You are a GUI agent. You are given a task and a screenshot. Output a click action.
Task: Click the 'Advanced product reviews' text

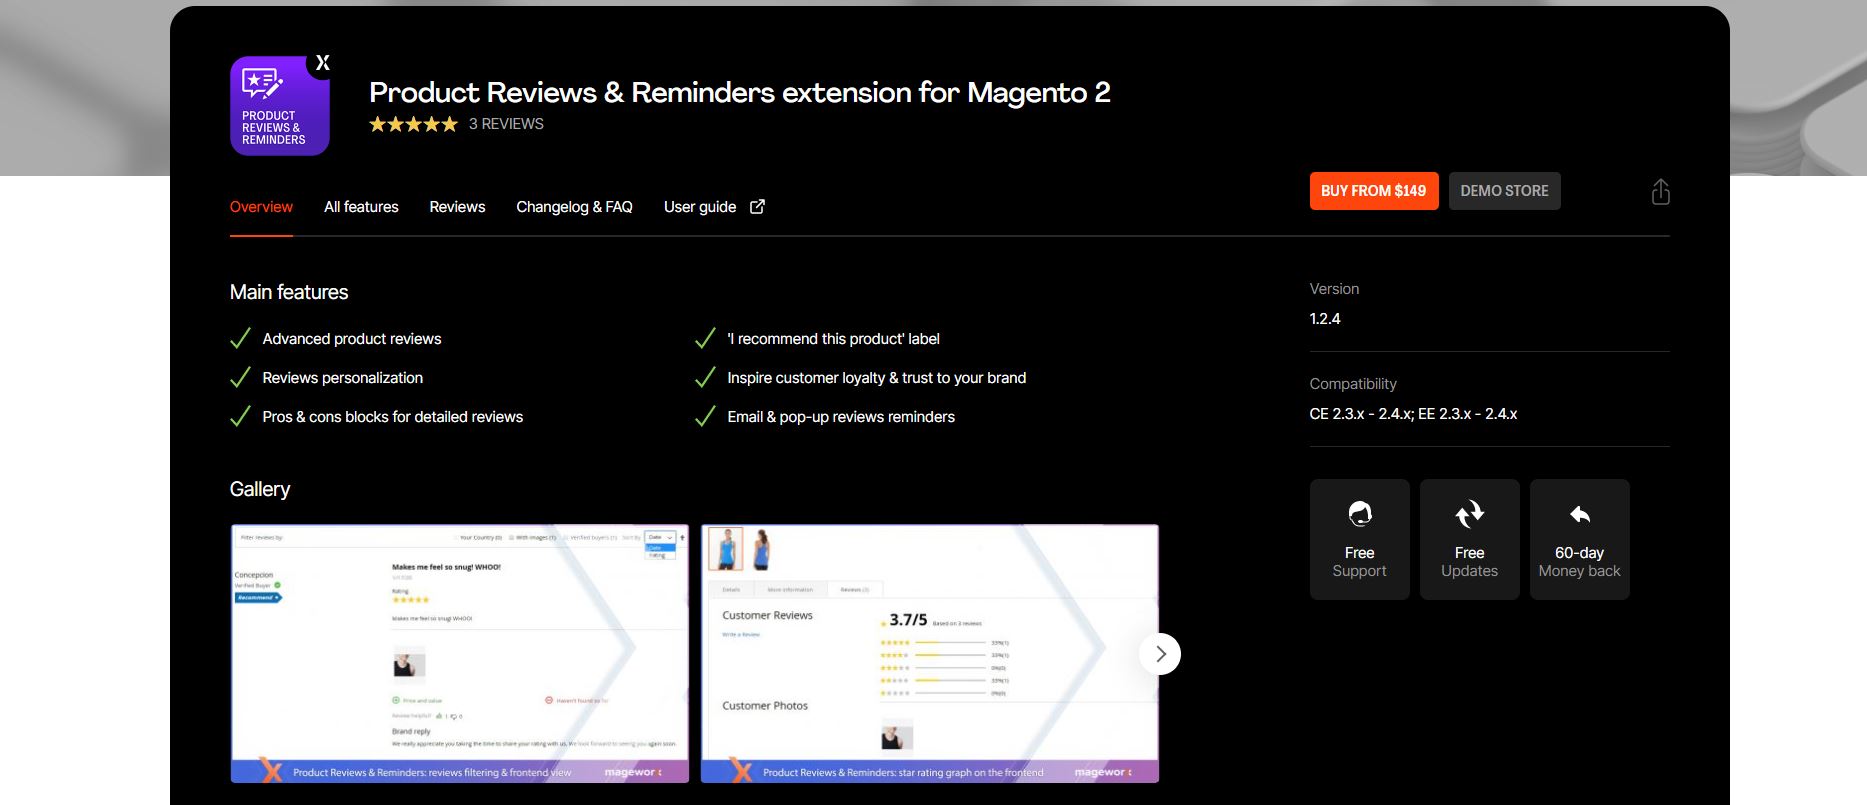[352, 339]
